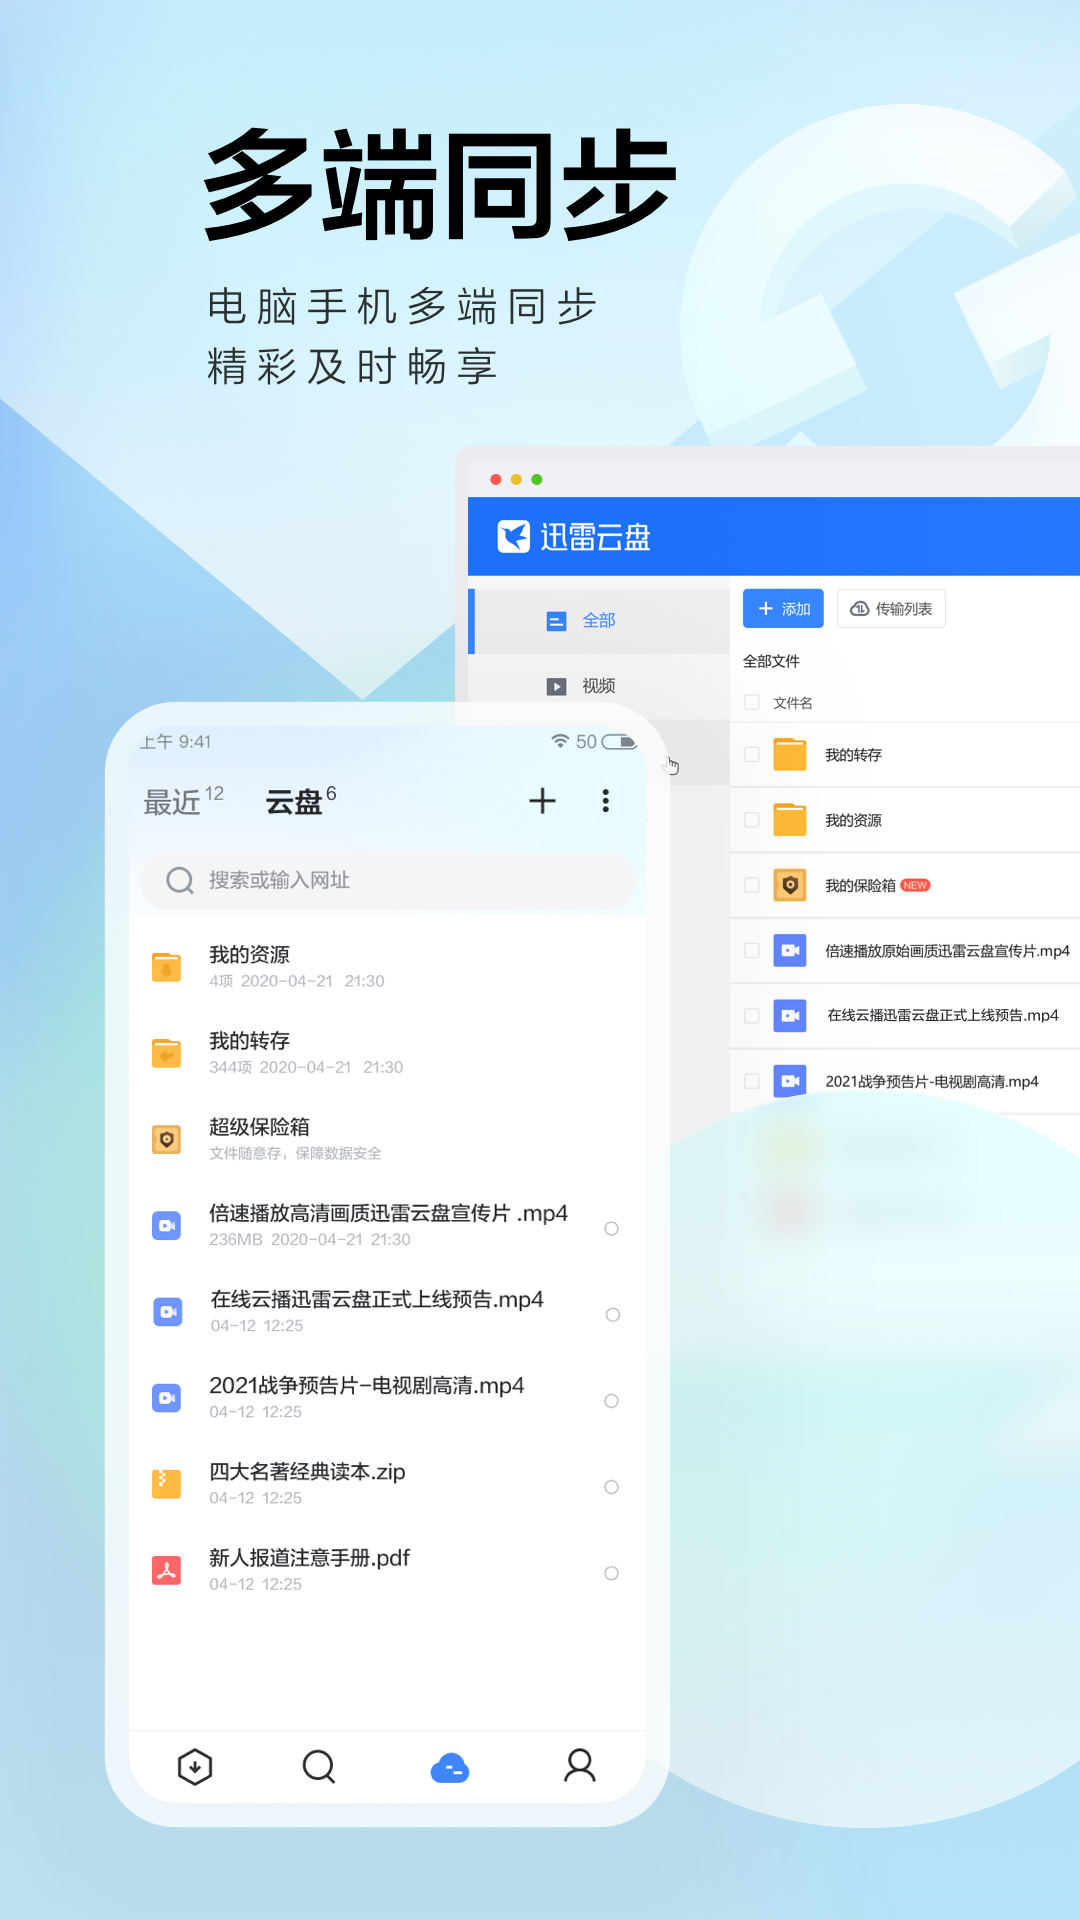1080x1920 pixels.
Task: Open the 传输列表 transfer list button
Action: (x=891, y=608)
